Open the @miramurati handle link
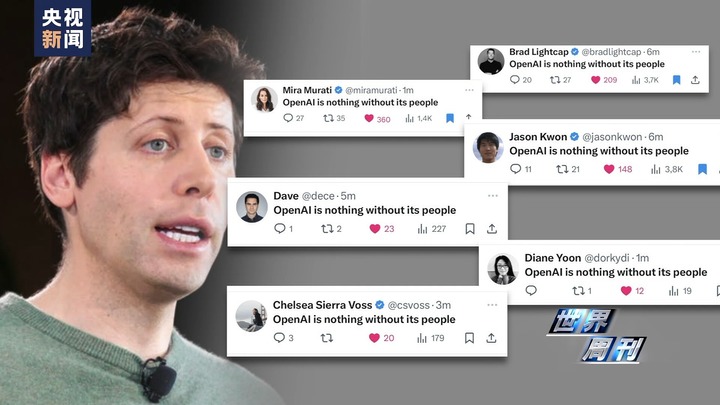 click(371, 90)
